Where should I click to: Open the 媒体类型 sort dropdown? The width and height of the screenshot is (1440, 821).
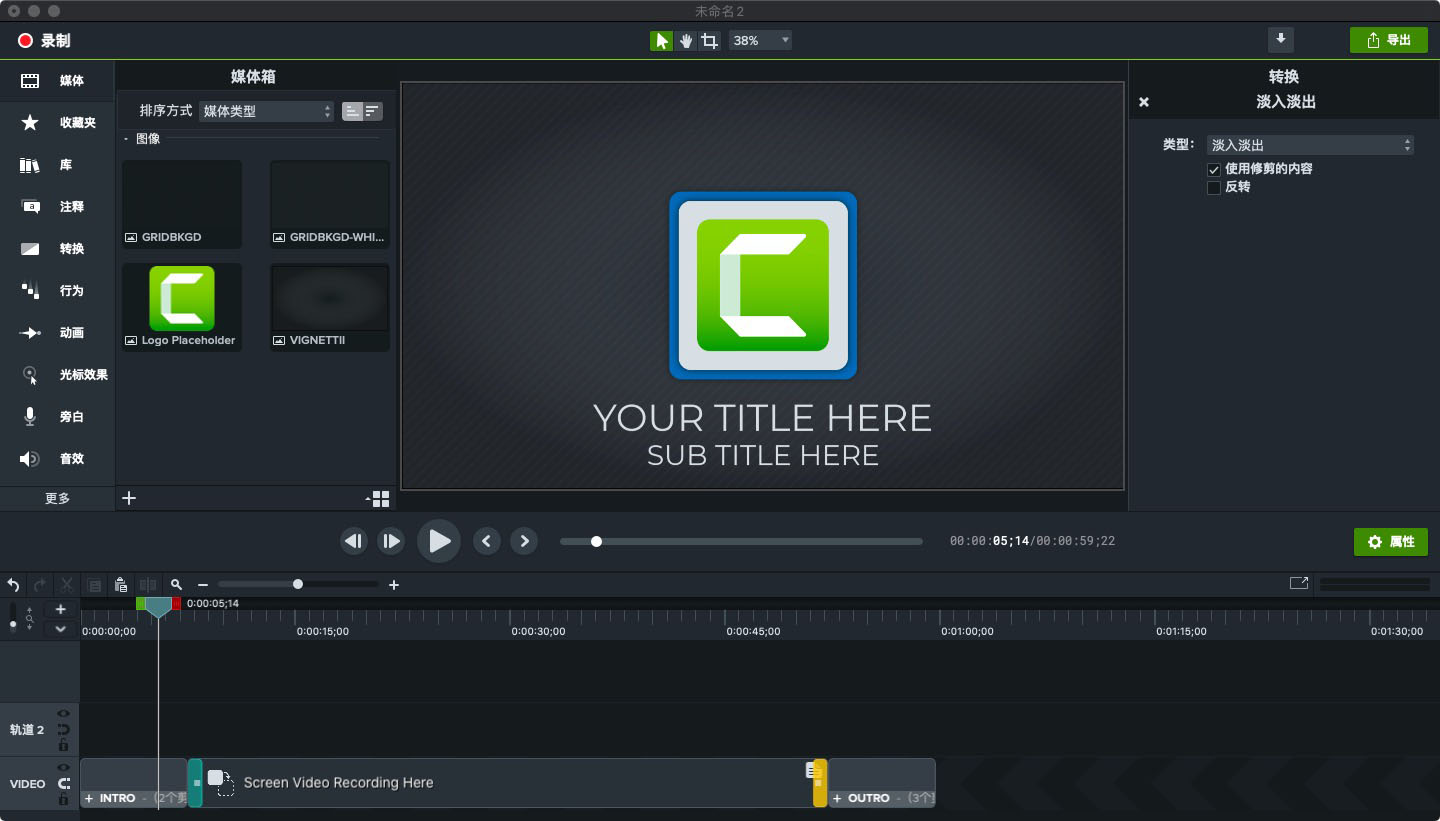[x=266, y=111]
